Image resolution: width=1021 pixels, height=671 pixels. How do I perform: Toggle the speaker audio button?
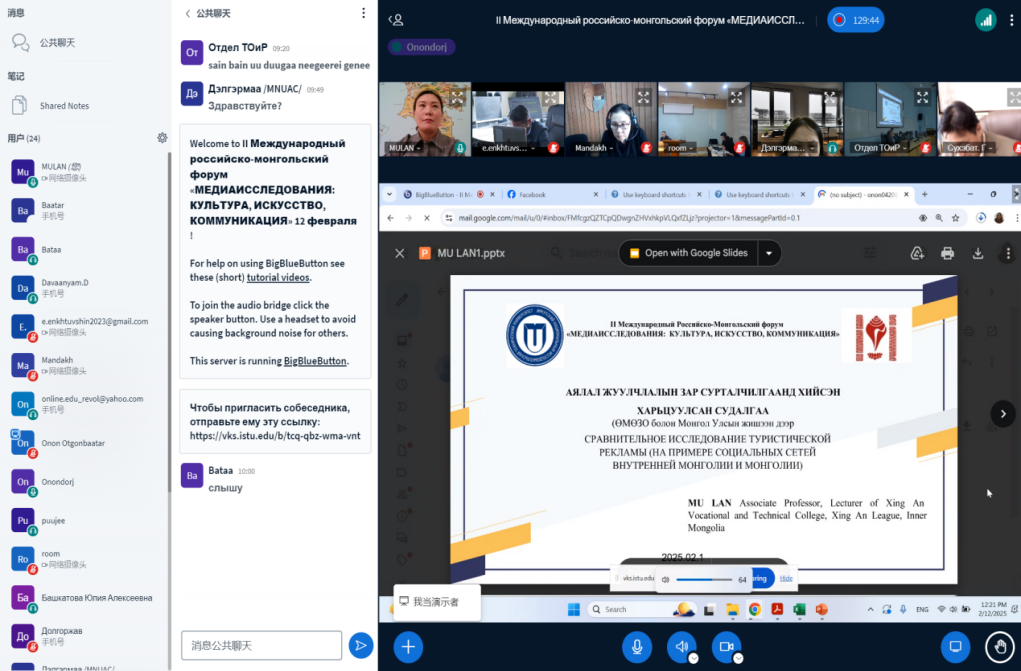click(x=681, y=647)
